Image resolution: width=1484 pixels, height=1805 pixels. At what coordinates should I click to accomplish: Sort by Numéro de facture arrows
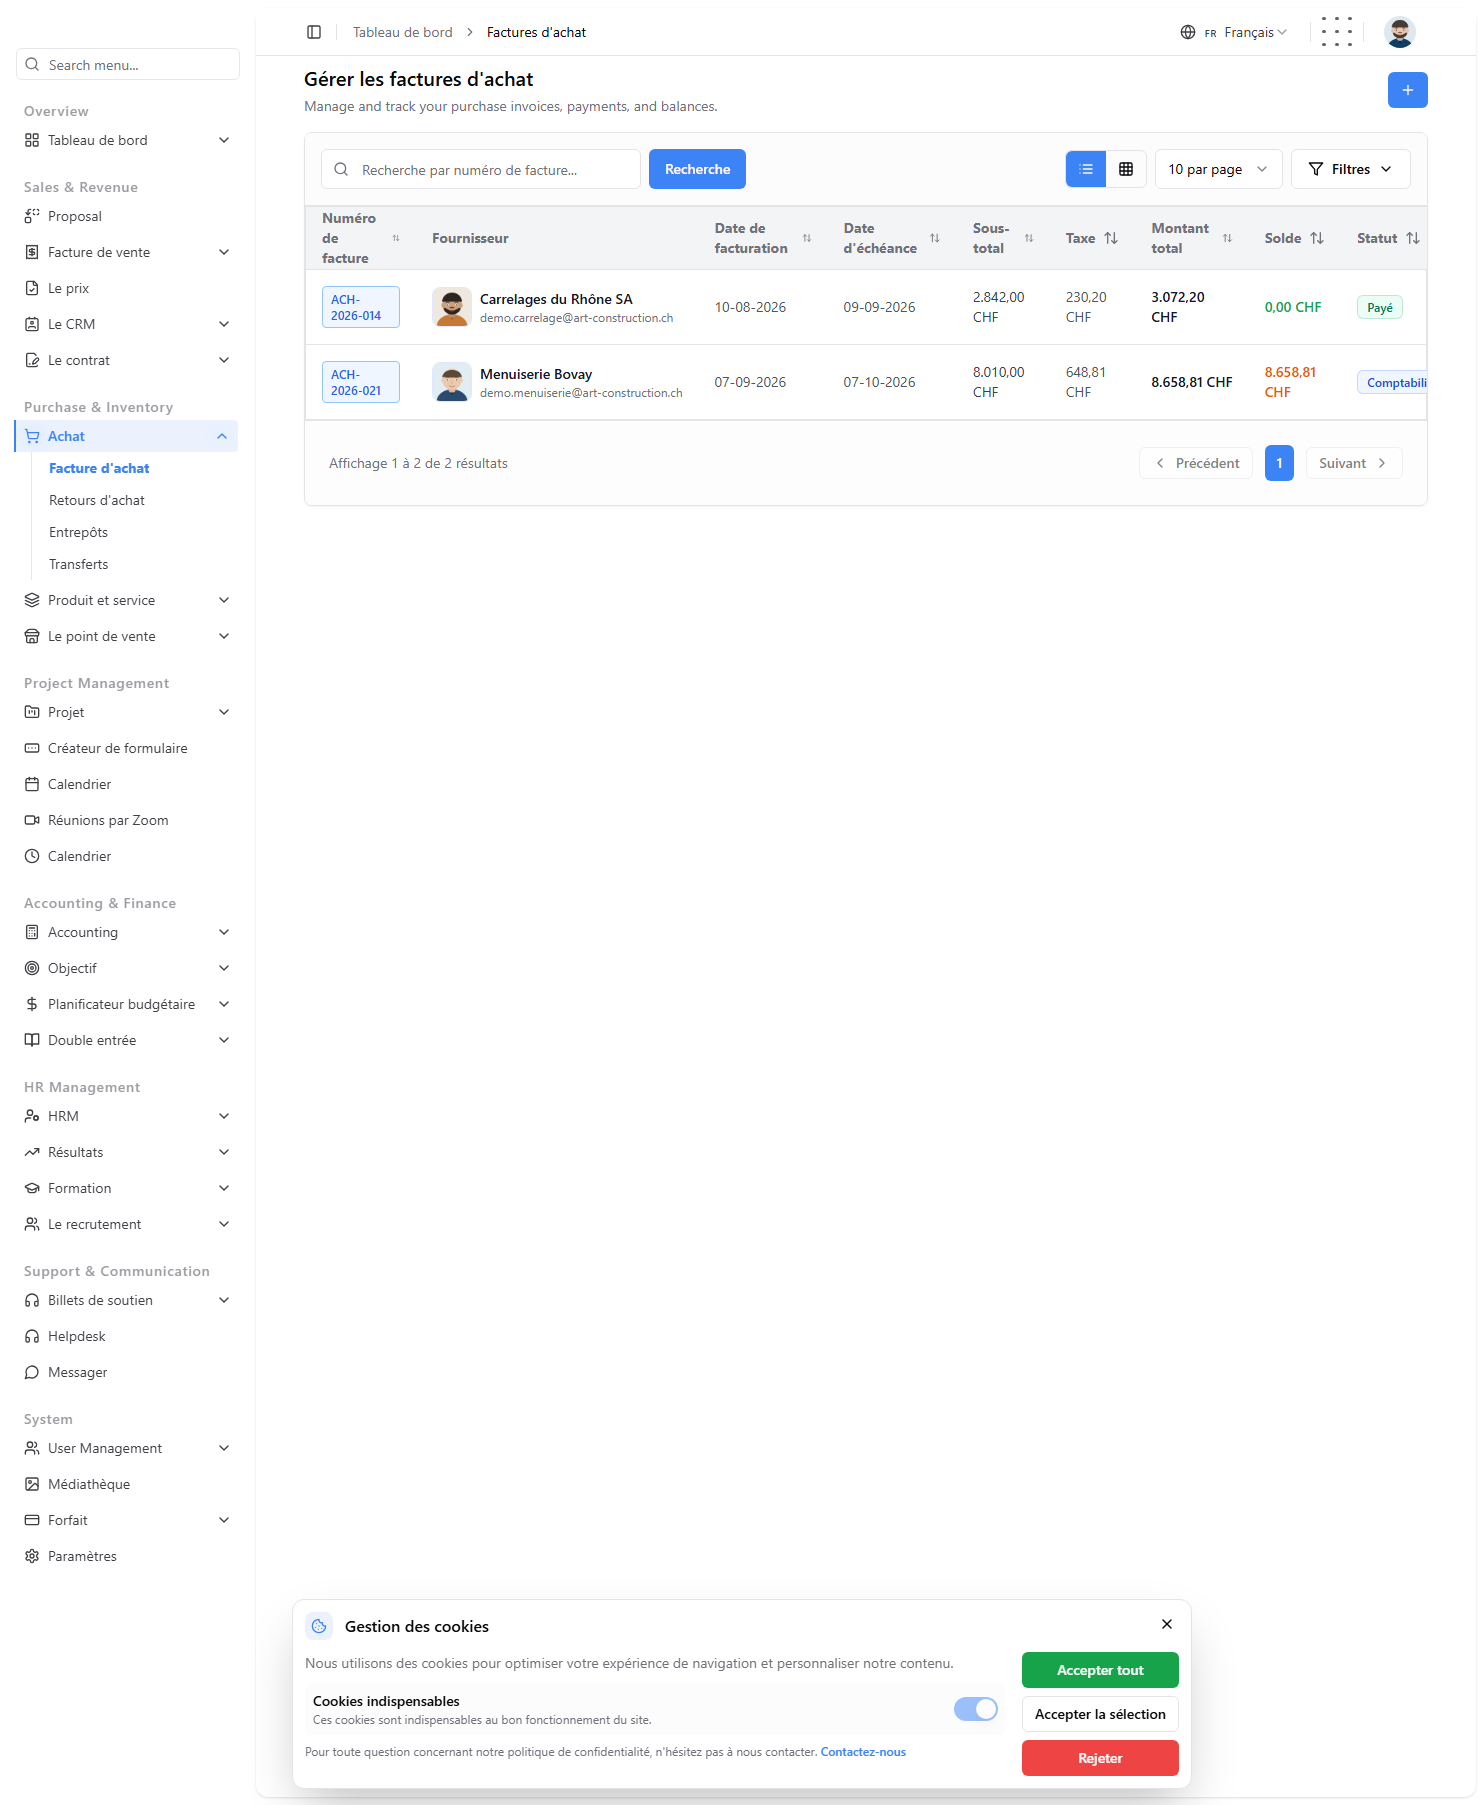396,238
